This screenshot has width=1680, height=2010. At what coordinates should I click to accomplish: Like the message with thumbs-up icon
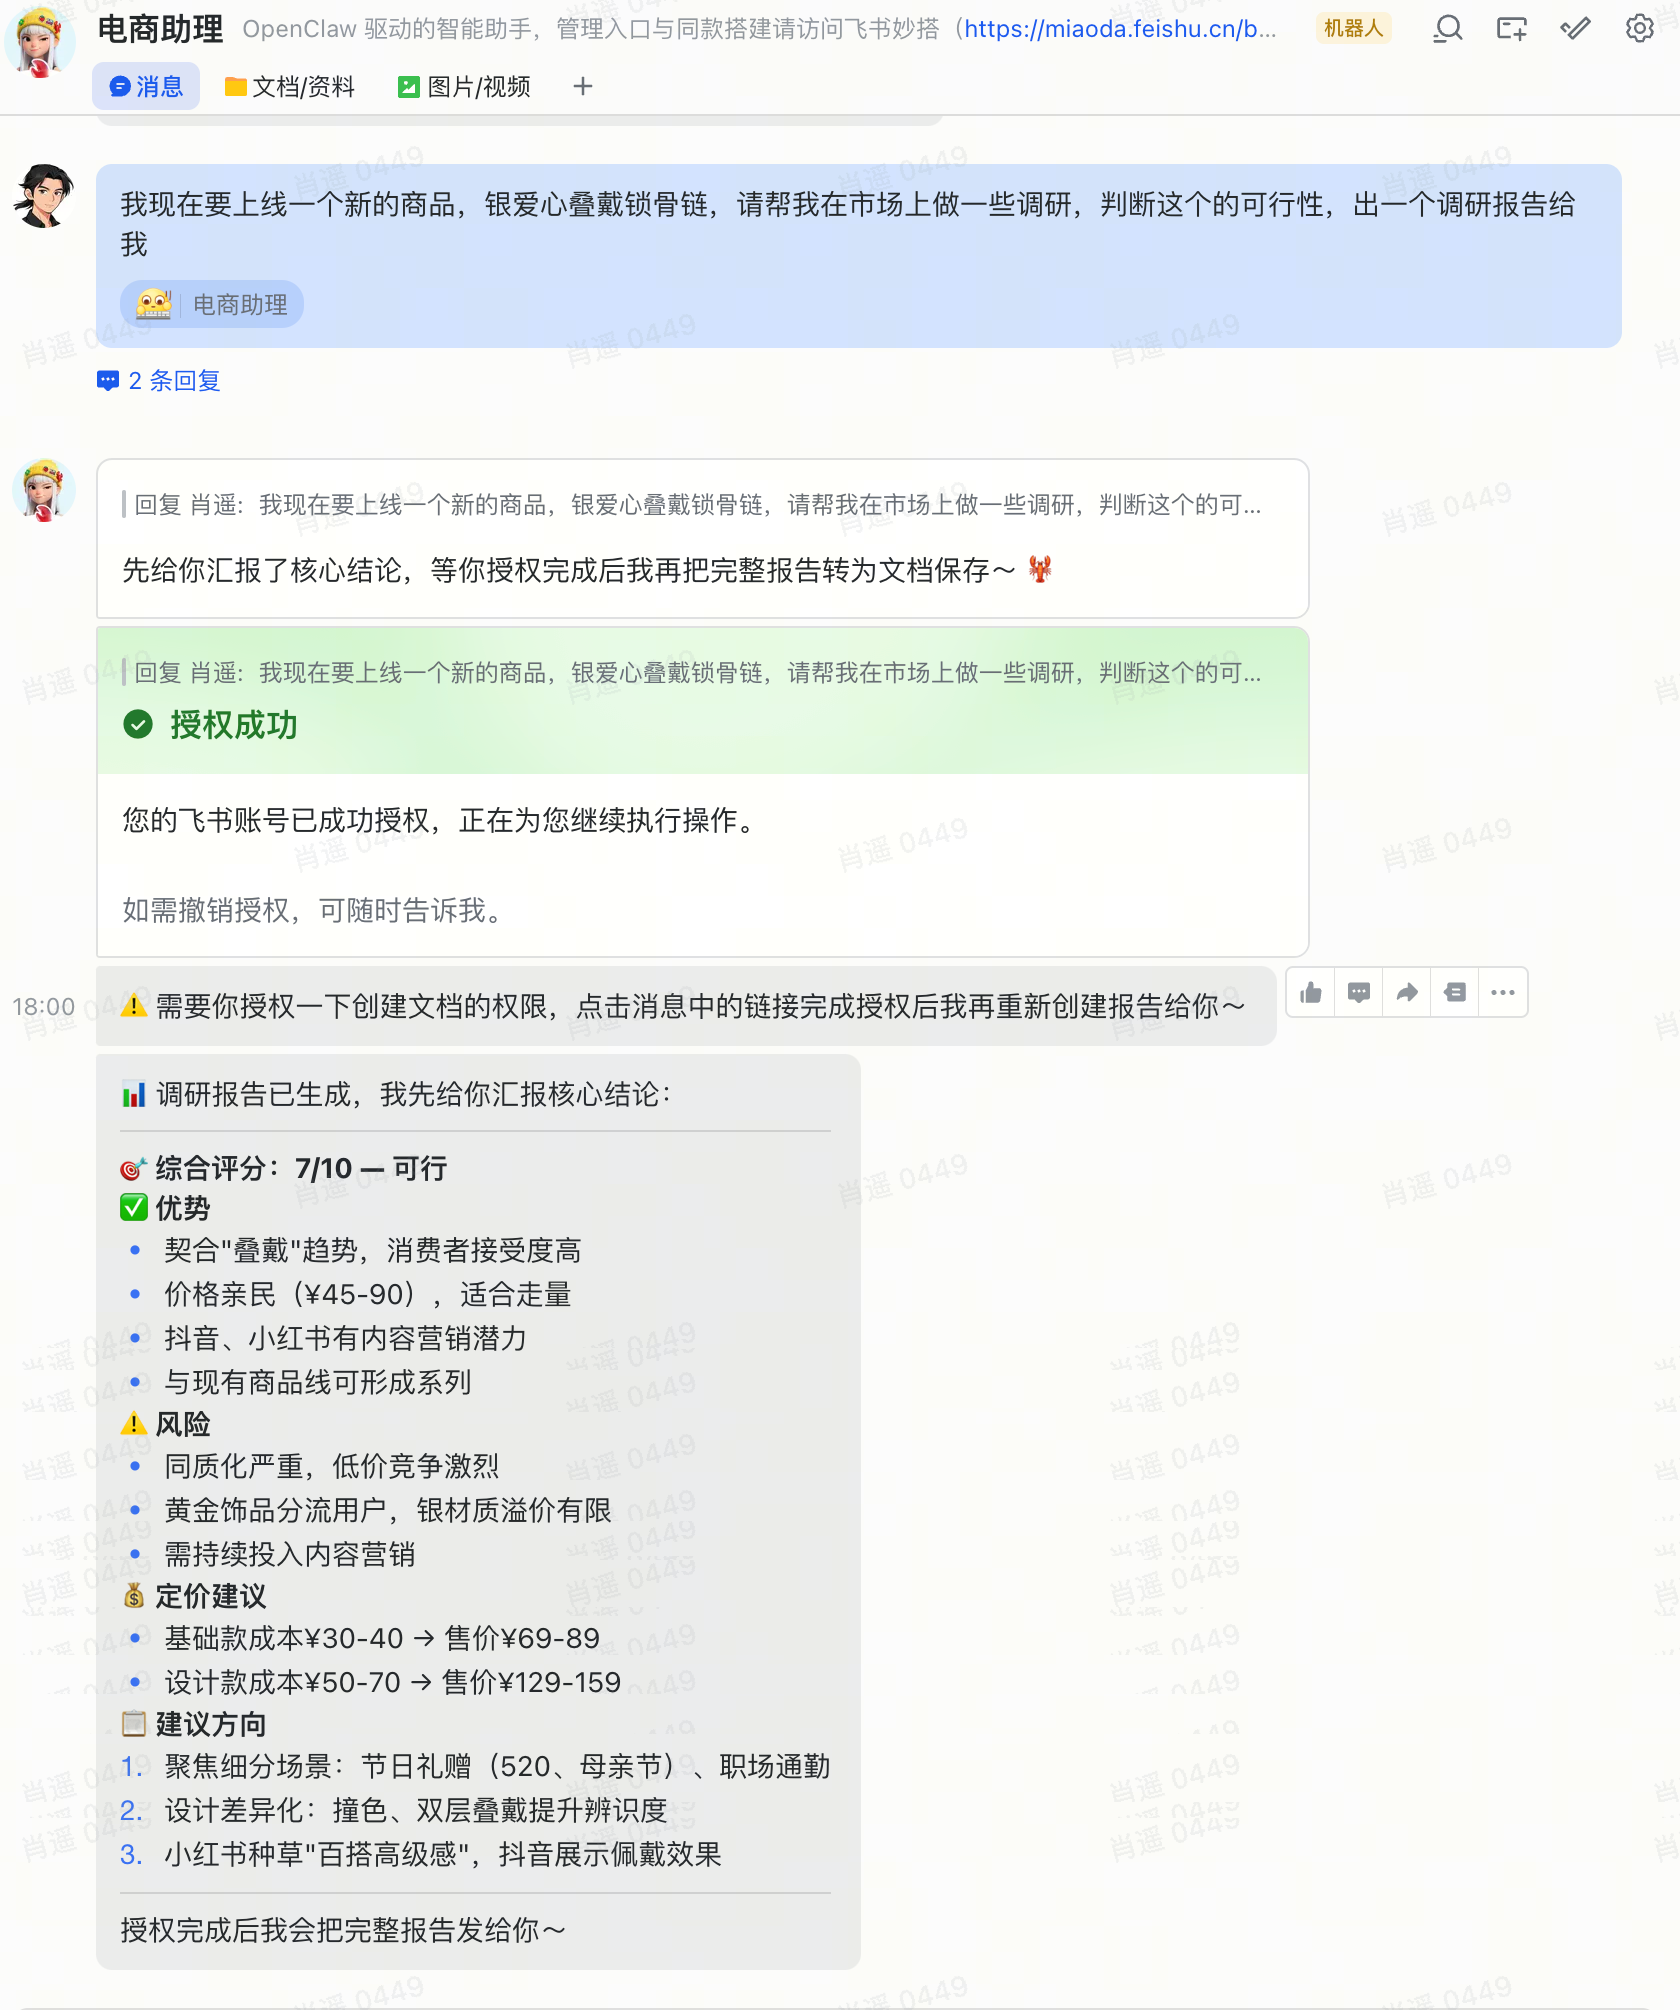click(x=1310, y=993)
